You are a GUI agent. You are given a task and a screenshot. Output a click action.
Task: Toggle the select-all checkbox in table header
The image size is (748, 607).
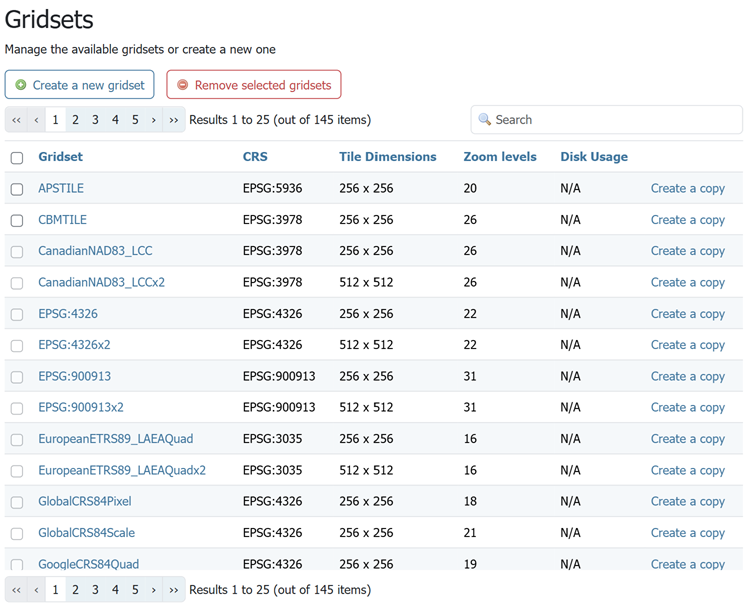point(17,158)
